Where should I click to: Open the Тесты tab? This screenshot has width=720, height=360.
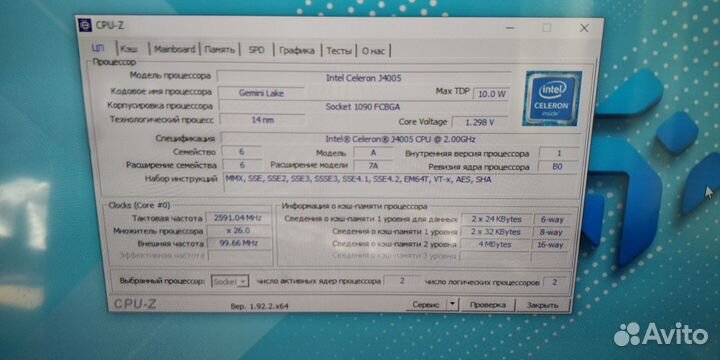pos(339,51)
